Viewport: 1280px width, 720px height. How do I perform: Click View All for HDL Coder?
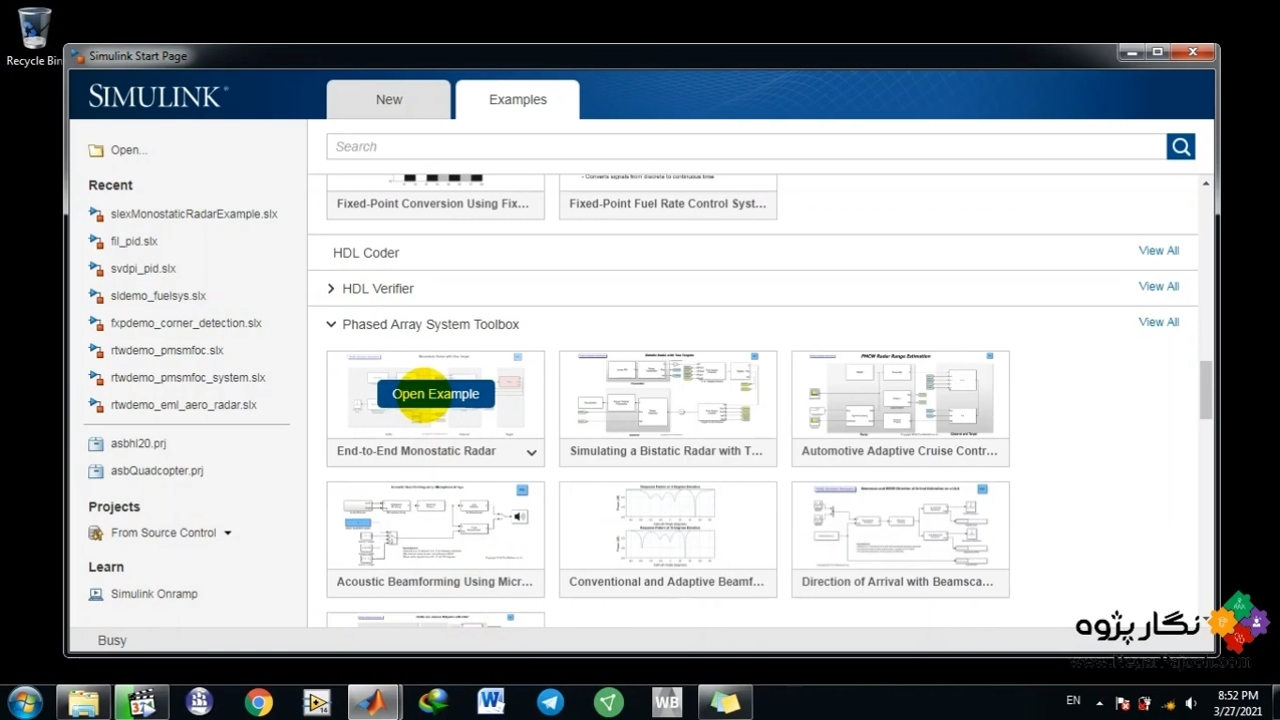(1158, 251)
